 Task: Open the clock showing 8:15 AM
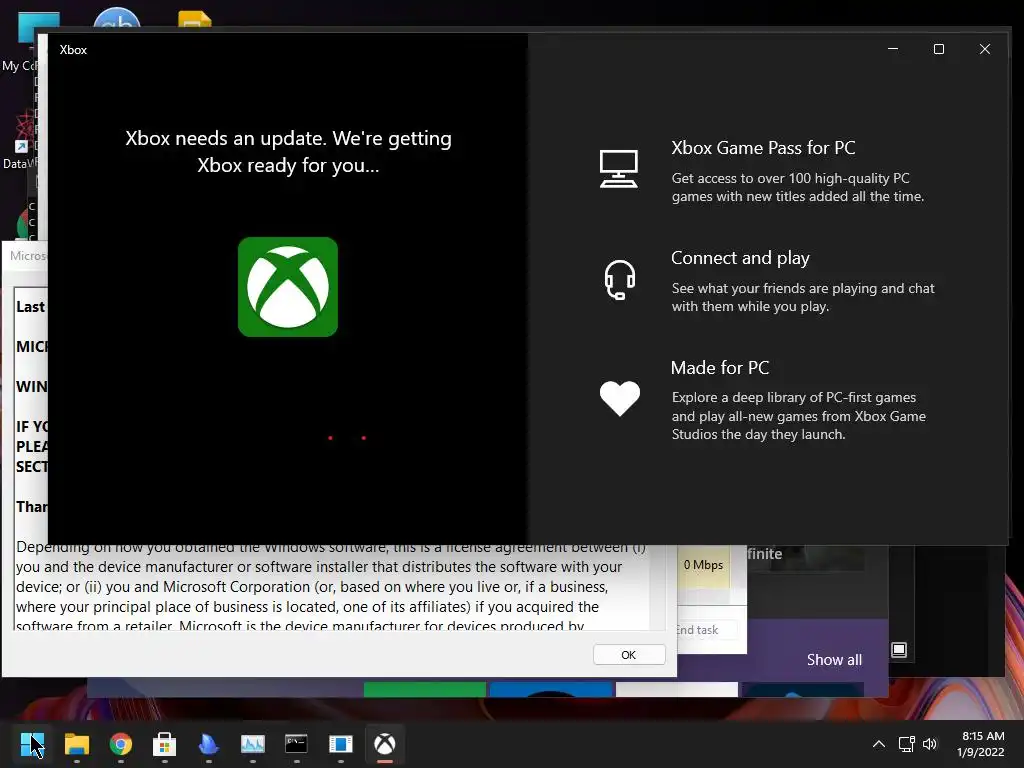coord(981,744)
